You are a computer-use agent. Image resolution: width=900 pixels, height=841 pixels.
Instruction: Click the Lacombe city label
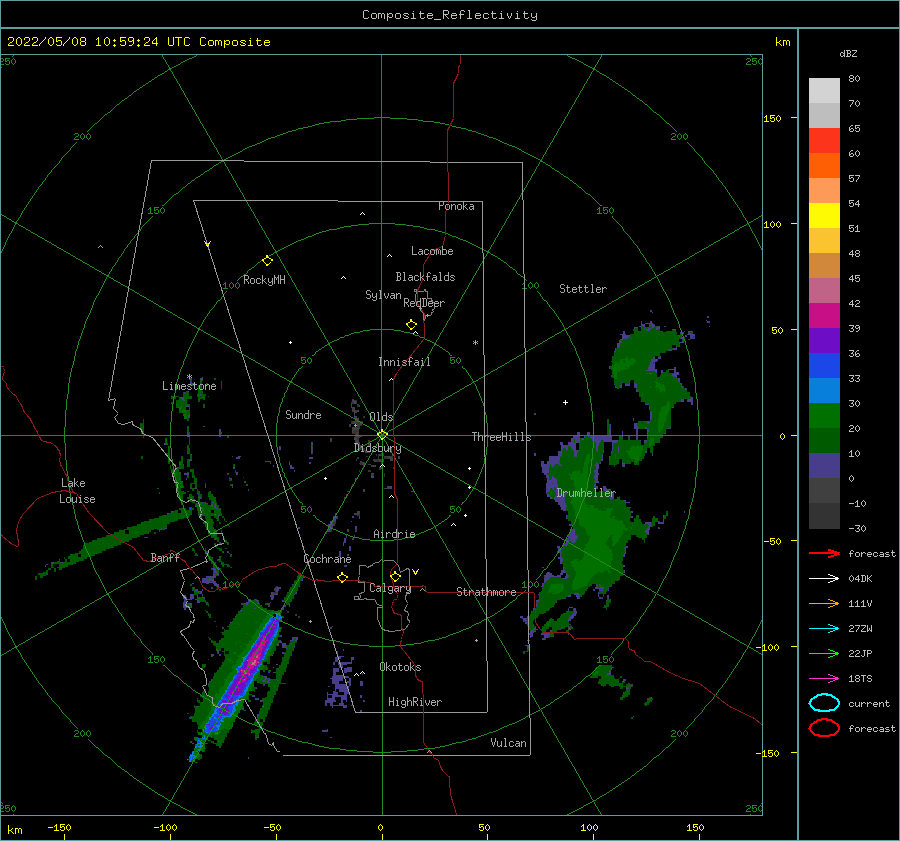(432, 251)
